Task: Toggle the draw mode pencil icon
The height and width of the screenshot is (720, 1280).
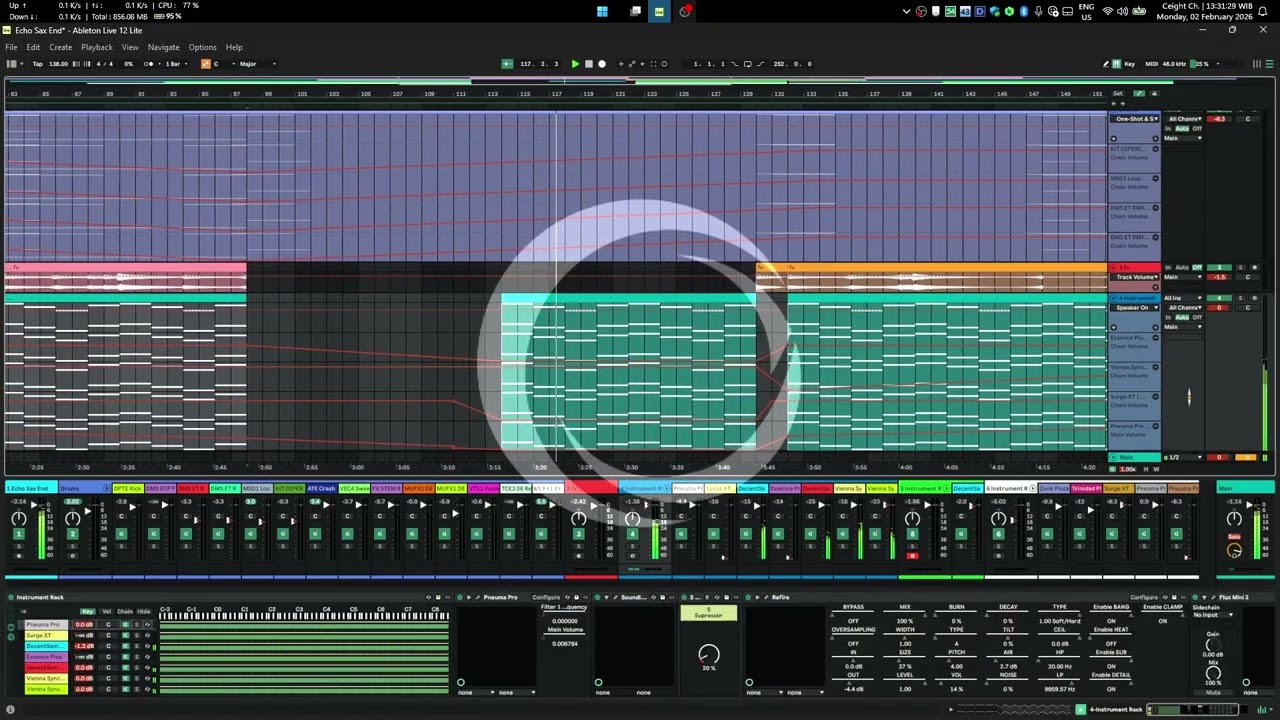Action: pos(1106,64)
